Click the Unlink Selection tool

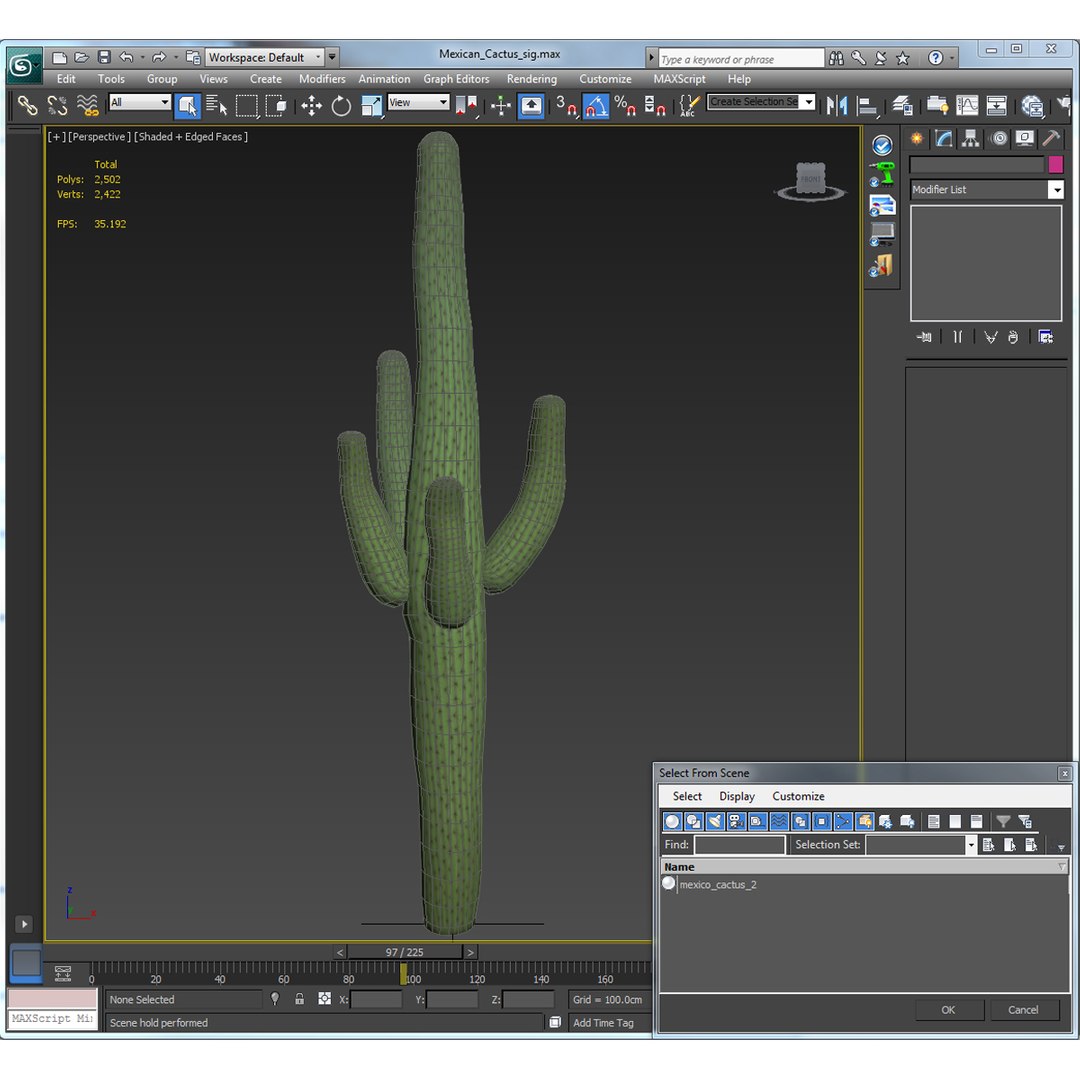click(x=57, y=105)
